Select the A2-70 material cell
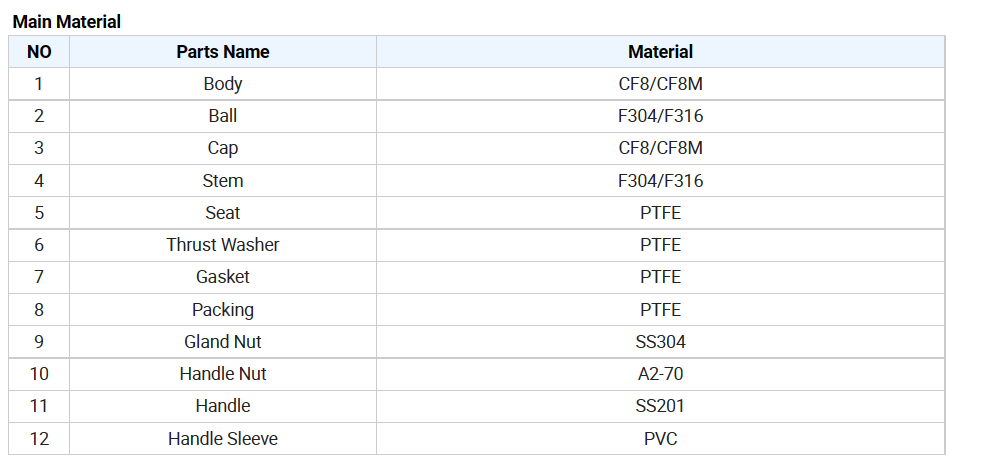Viewport: 995px width, 469px height. [x=661, y=374]
